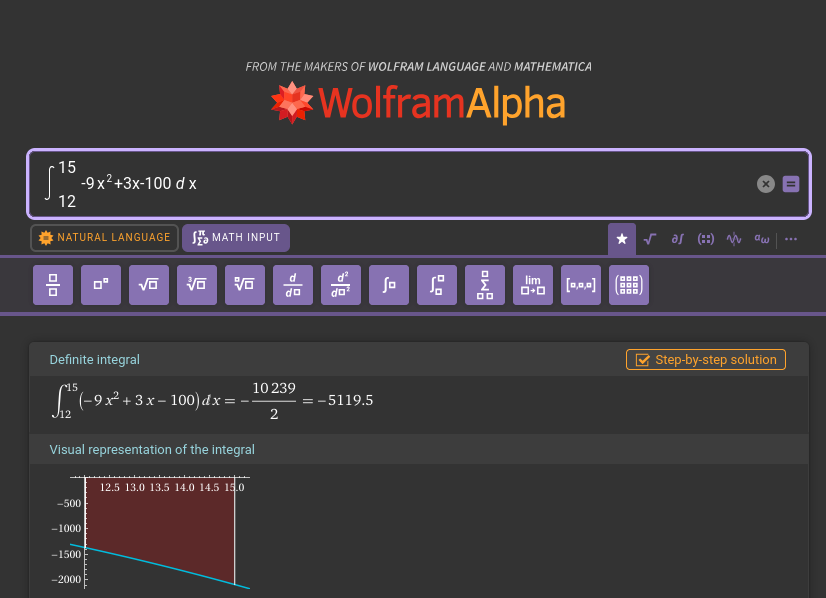The height and width of the screenshot is (598, 826).
Task: Insert the matrix grid template
Action: pos(629,285)
